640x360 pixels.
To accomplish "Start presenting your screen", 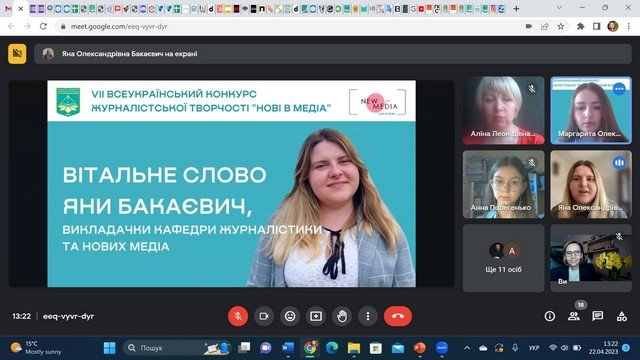I will [316, 316].
